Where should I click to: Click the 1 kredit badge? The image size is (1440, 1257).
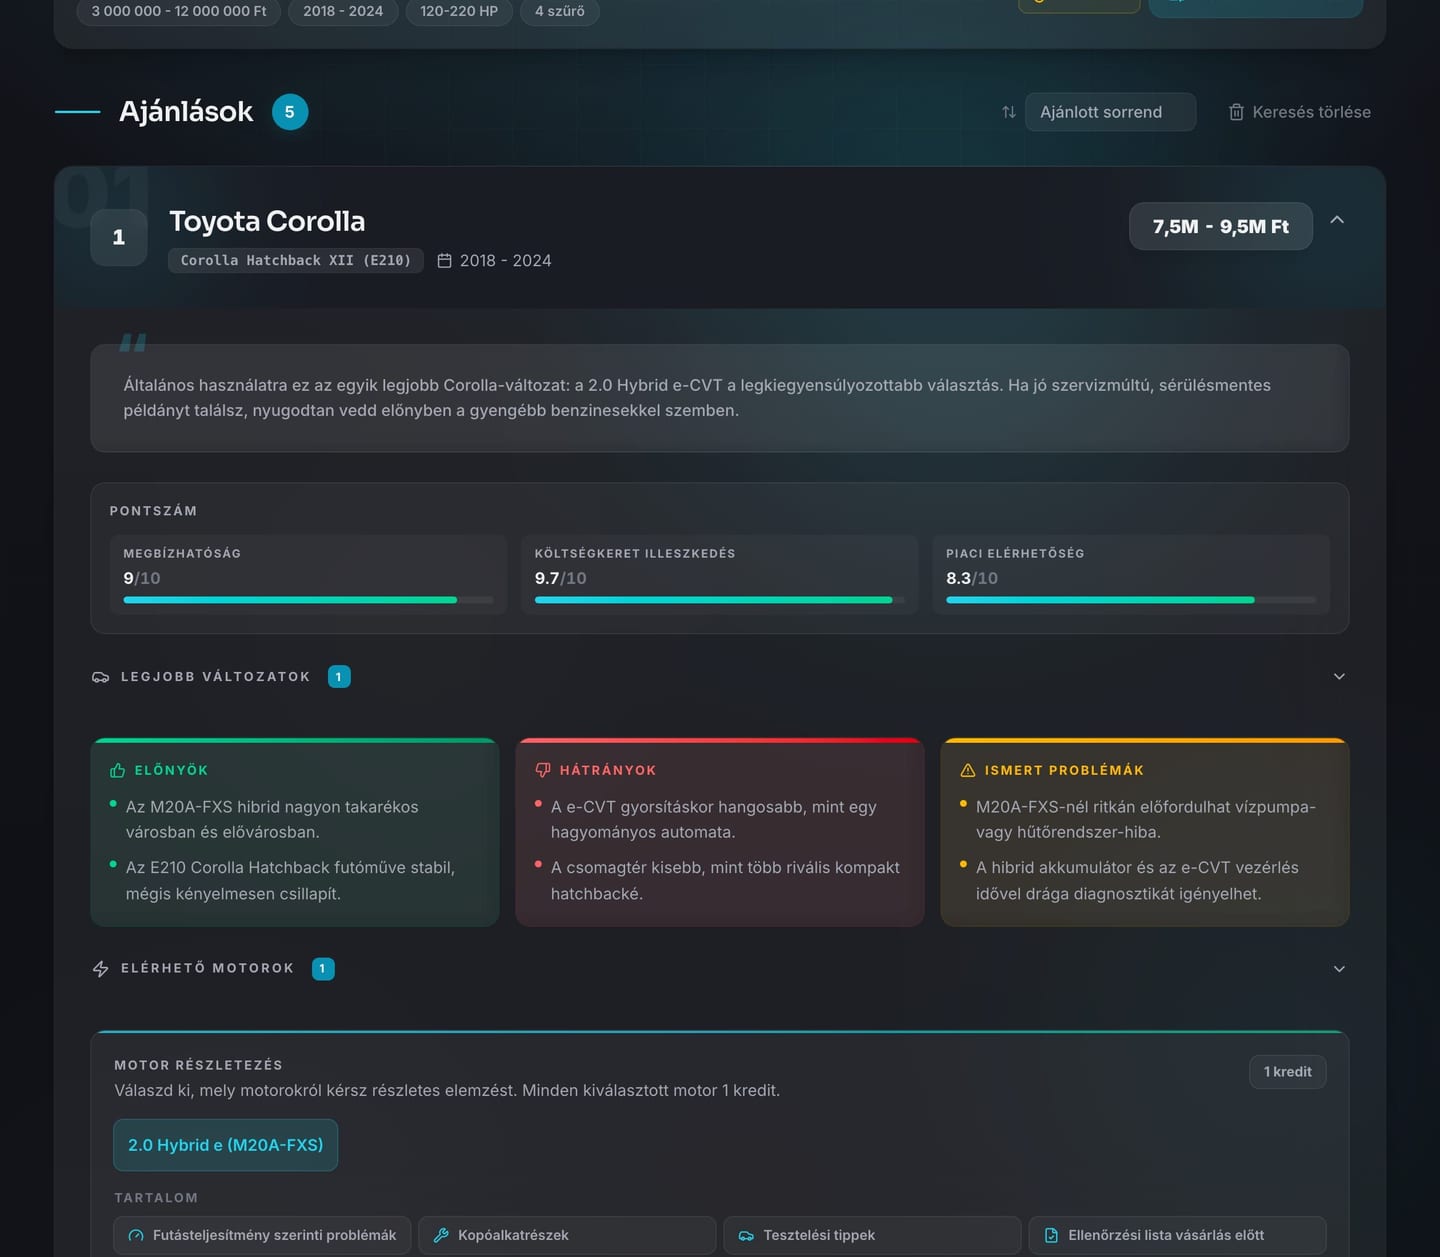pos(1288,1072)
